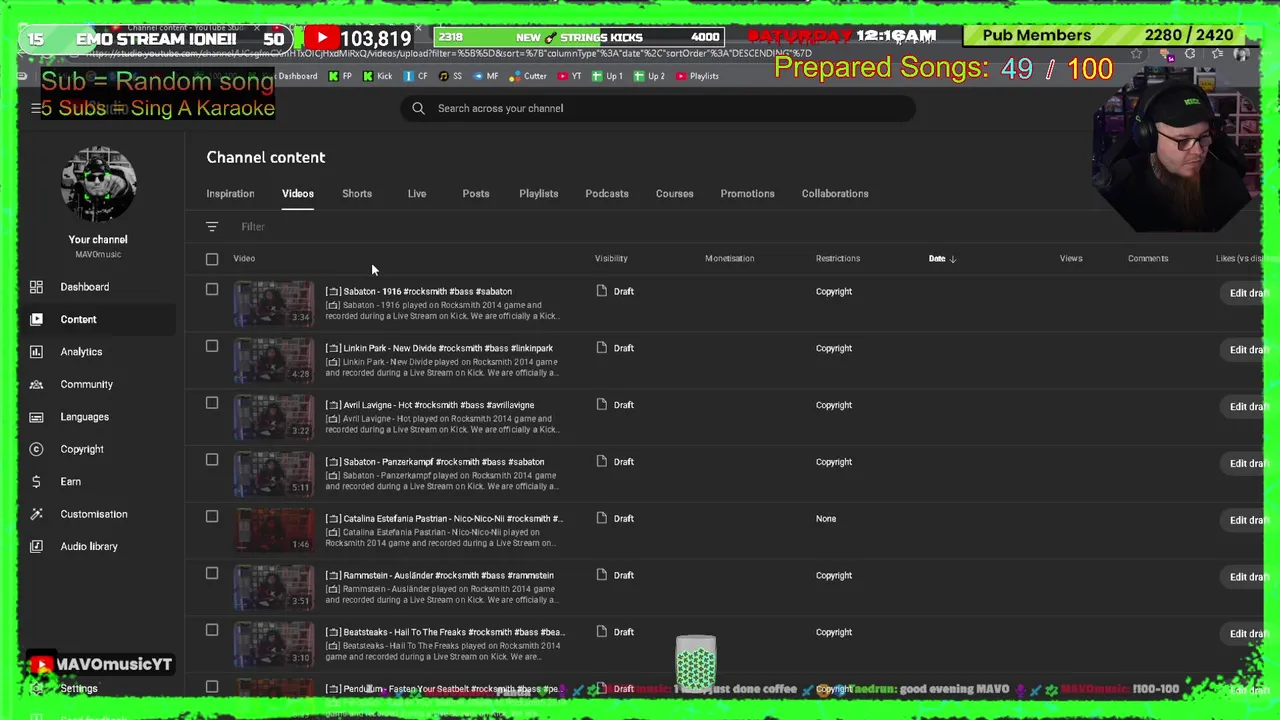Open the FP bookmark
Image resolution: width=1280 pixels, height=720 pixels.
[341, 76]
